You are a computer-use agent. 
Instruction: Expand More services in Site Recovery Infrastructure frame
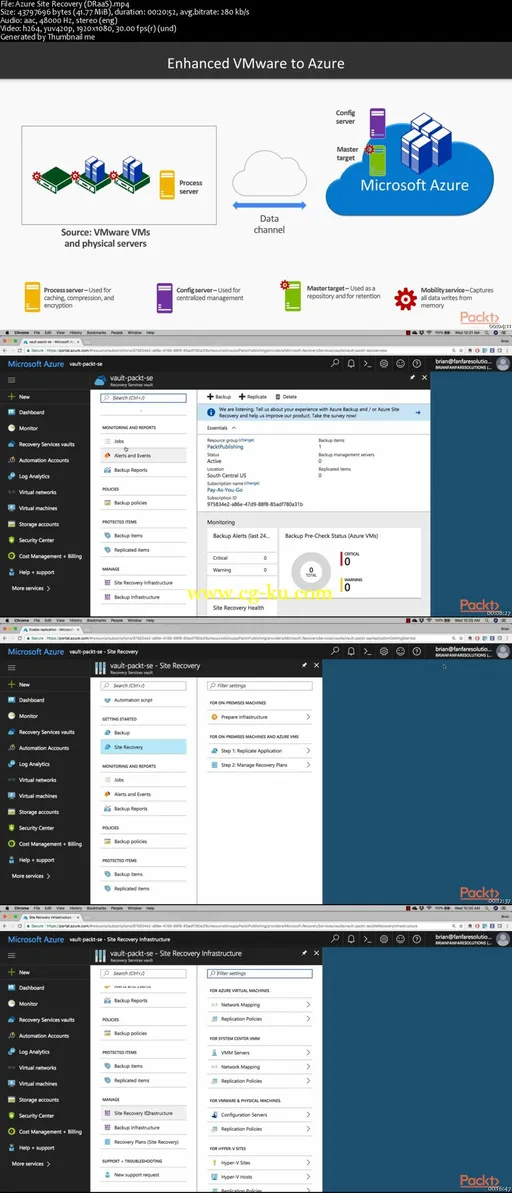[31, 1163]
